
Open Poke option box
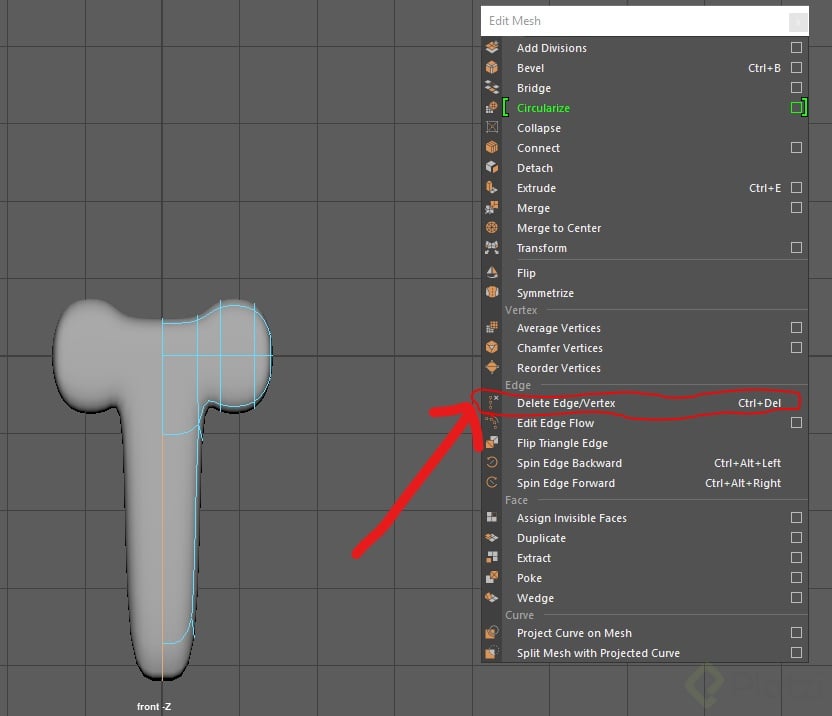796,577
